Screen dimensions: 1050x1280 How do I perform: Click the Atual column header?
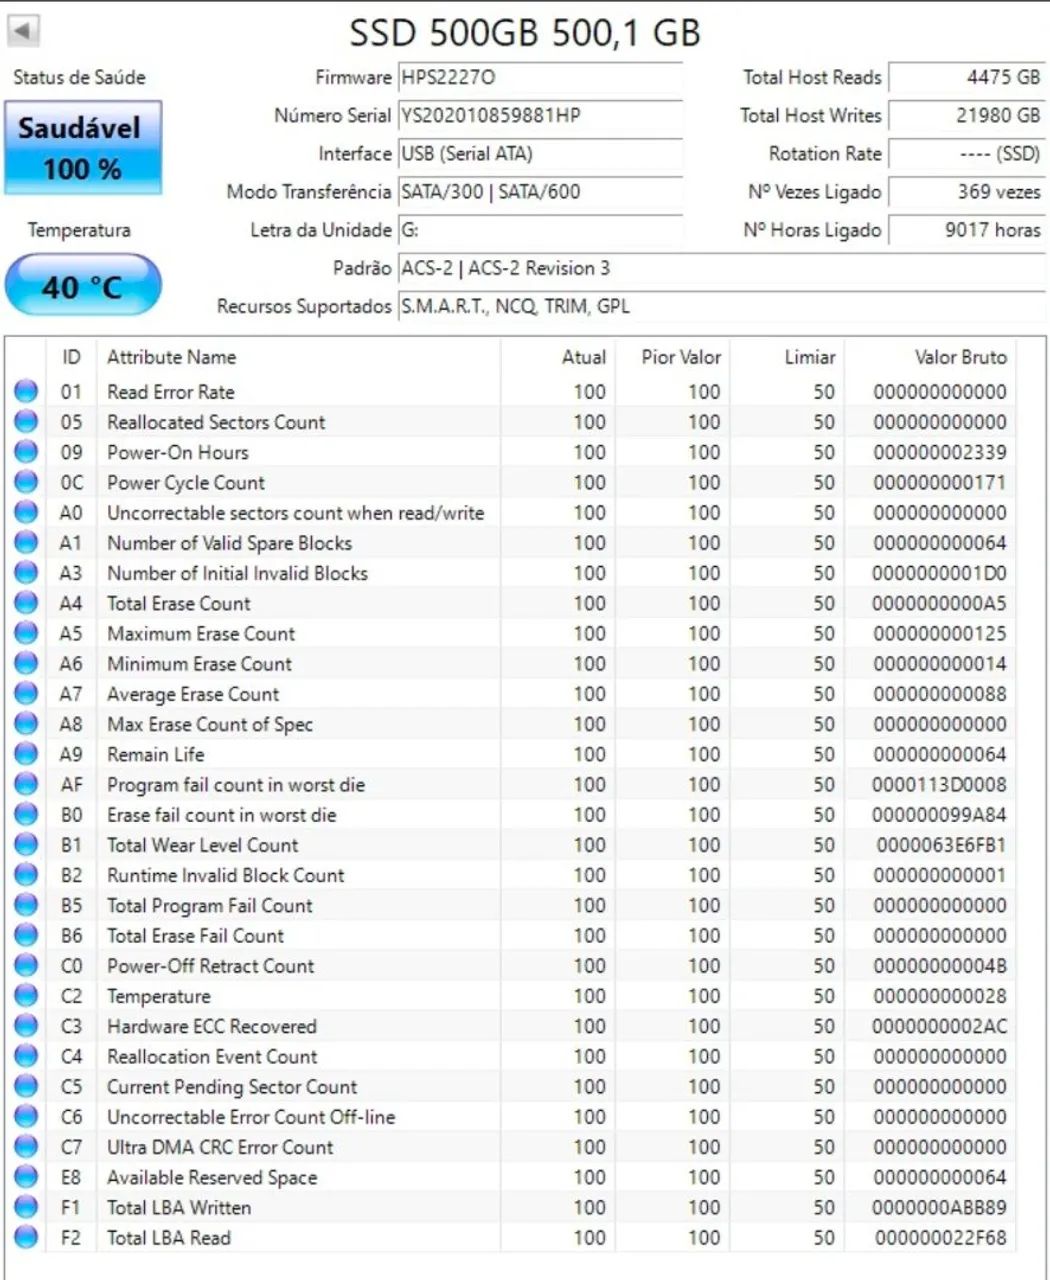tap(583, 357)
